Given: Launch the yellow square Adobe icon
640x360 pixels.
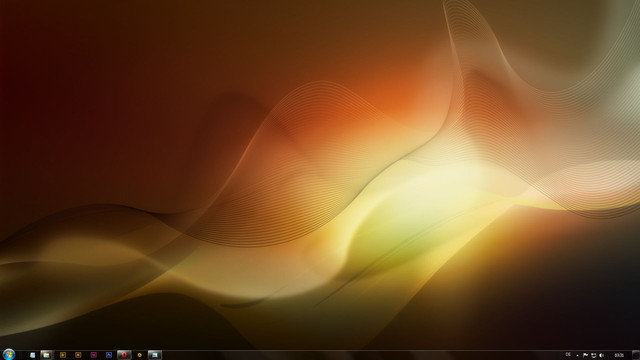Looking at the screenshot, I should pos(62,355).
